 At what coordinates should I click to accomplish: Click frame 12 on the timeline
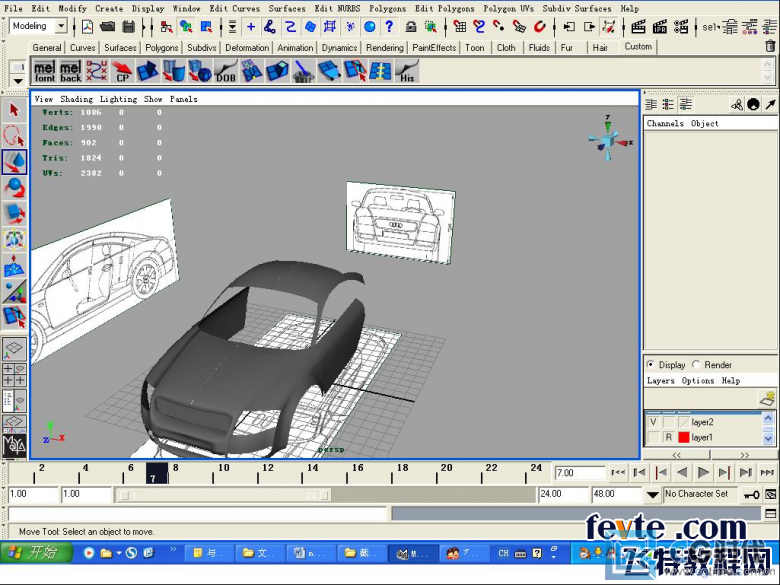(268, 473)
